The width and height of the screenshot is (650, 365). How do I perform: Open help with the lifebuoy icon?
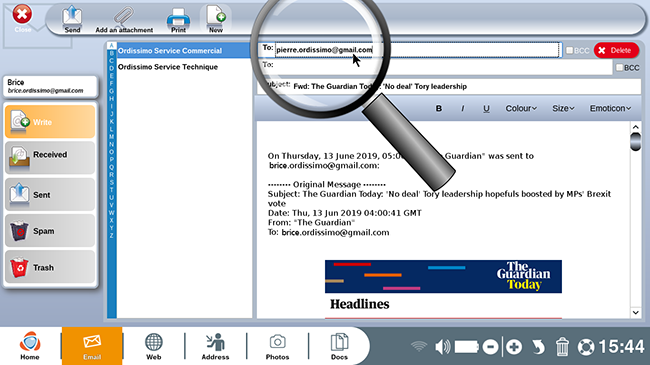coord(586,347)
